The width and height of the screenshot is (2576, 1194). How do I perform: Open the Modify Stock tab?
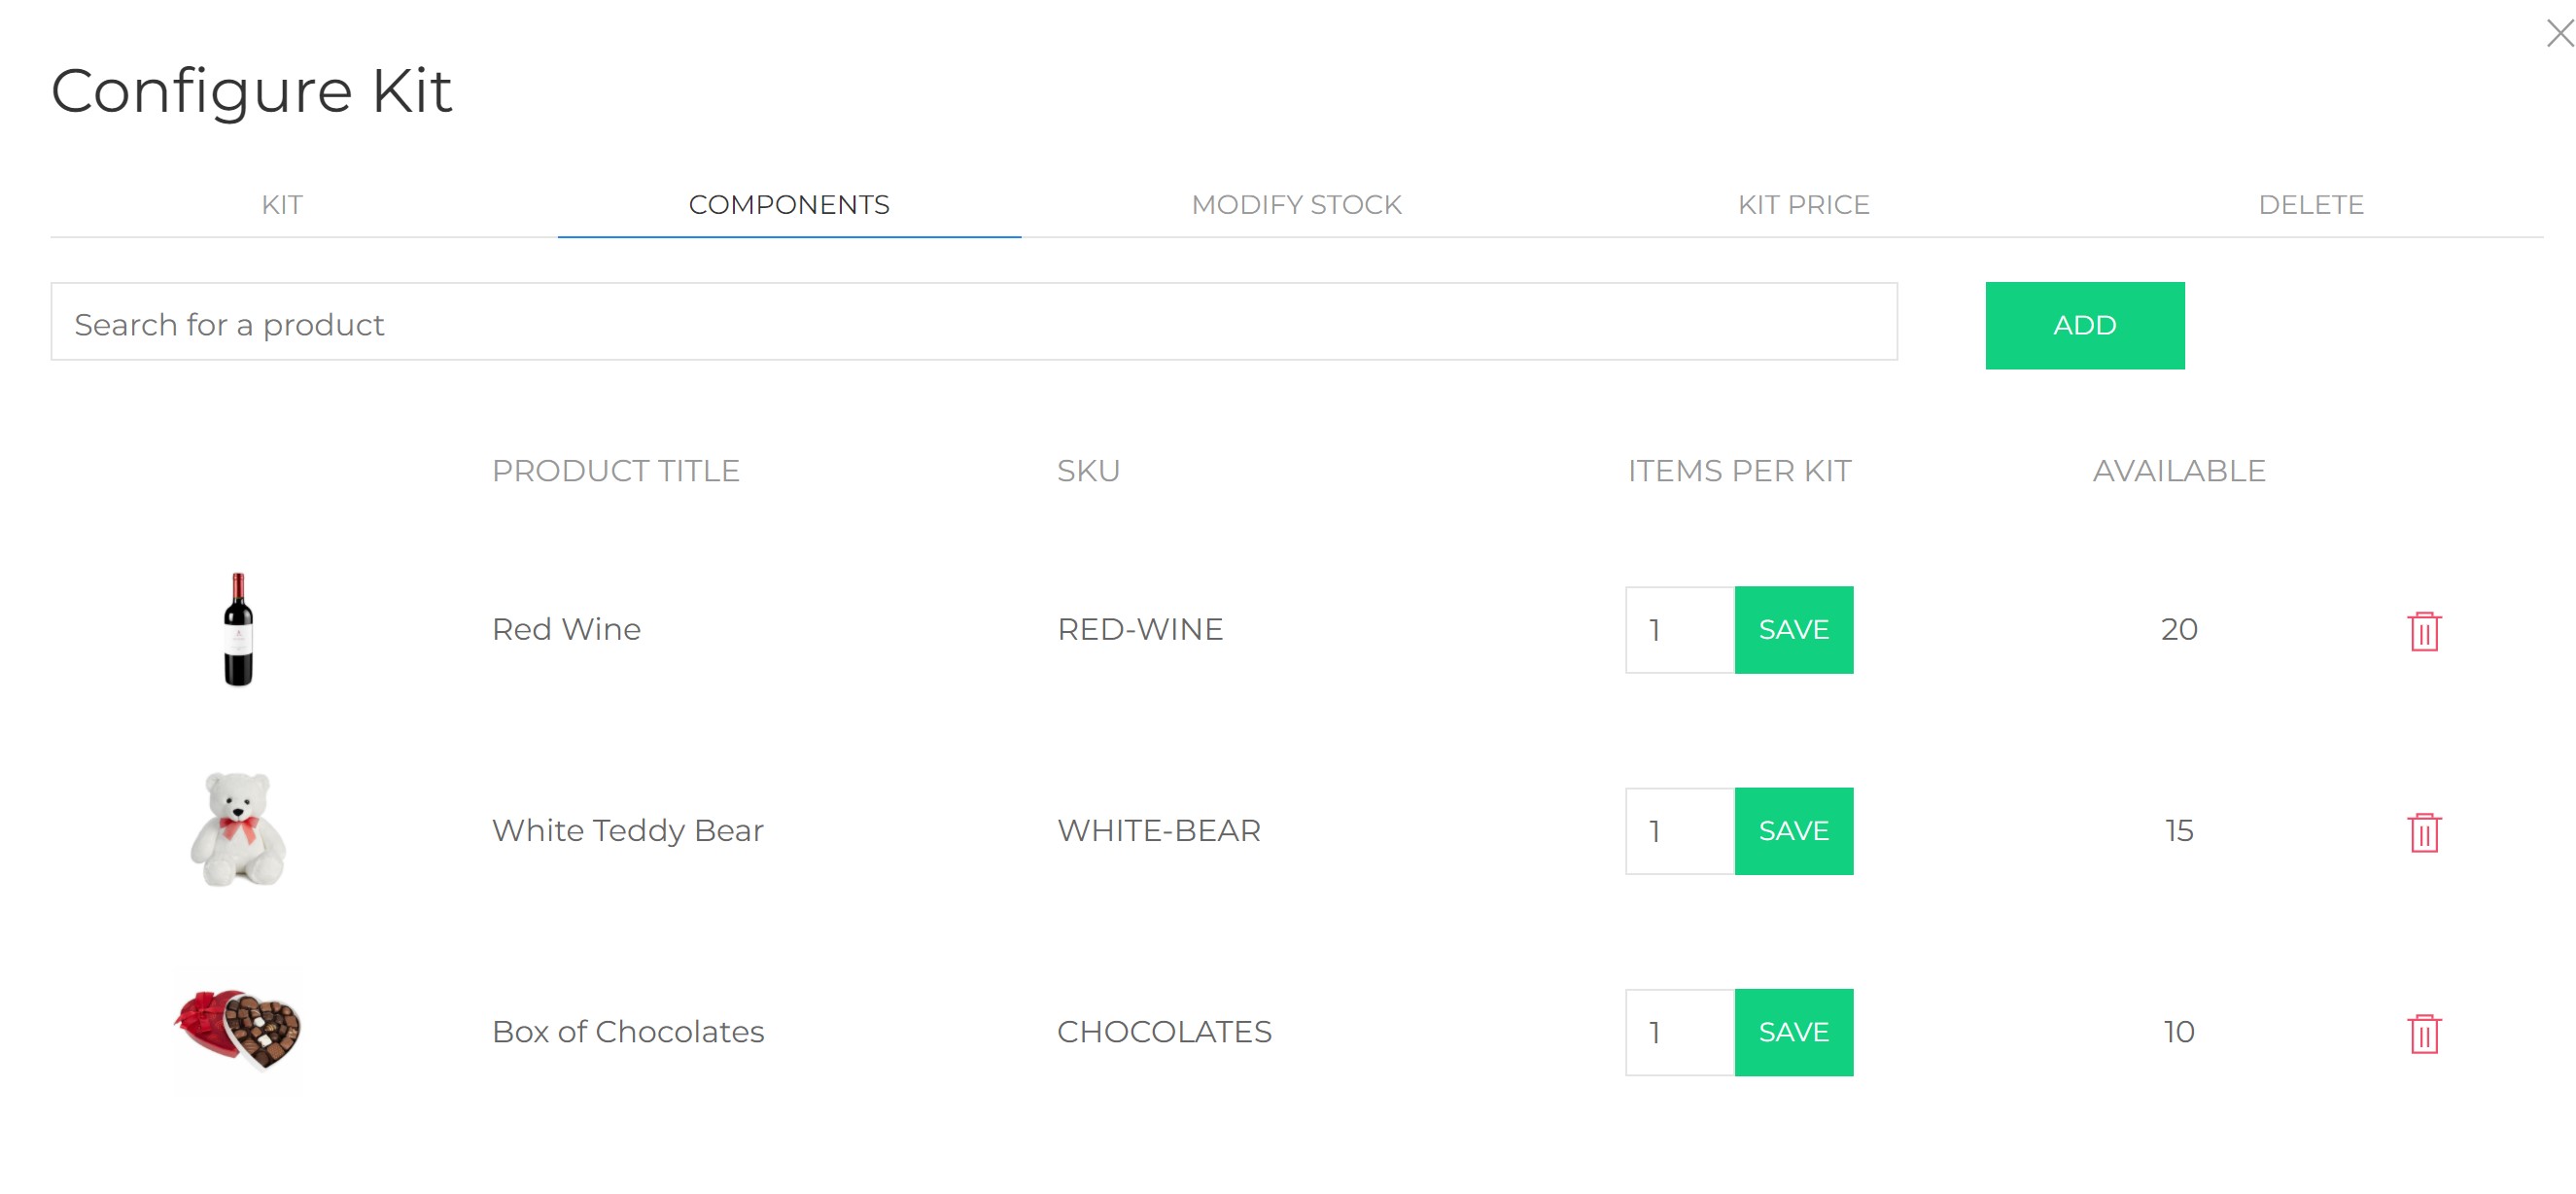click(x=1296, y=205)
